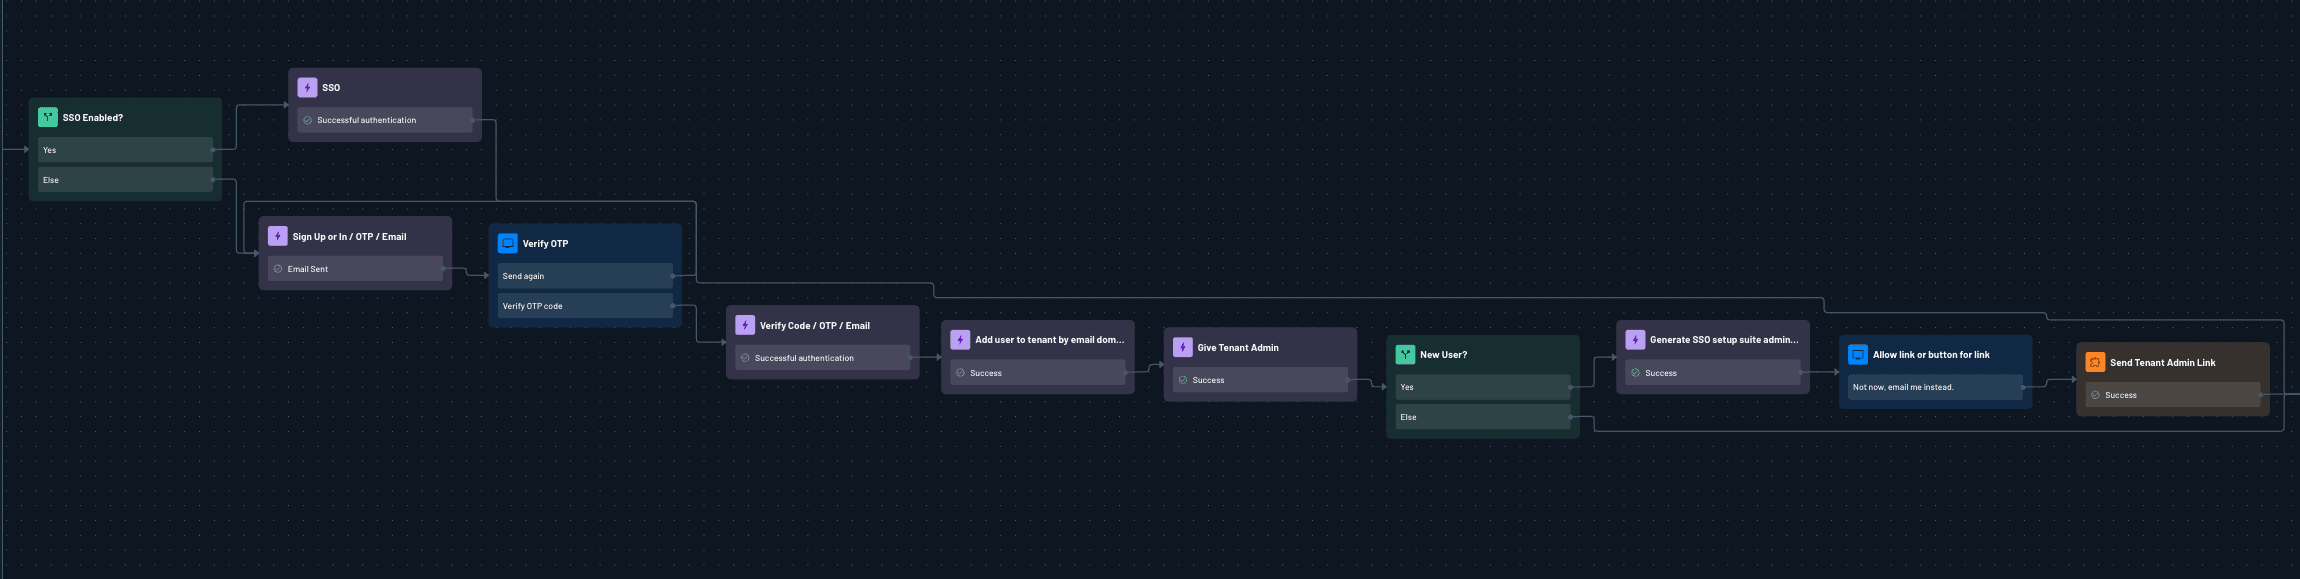This screenshot has width=2300, height=579.
Task: Click Sign Up or In / OTP / Email title
Action: pyautogui.click(x=349, y=237)
